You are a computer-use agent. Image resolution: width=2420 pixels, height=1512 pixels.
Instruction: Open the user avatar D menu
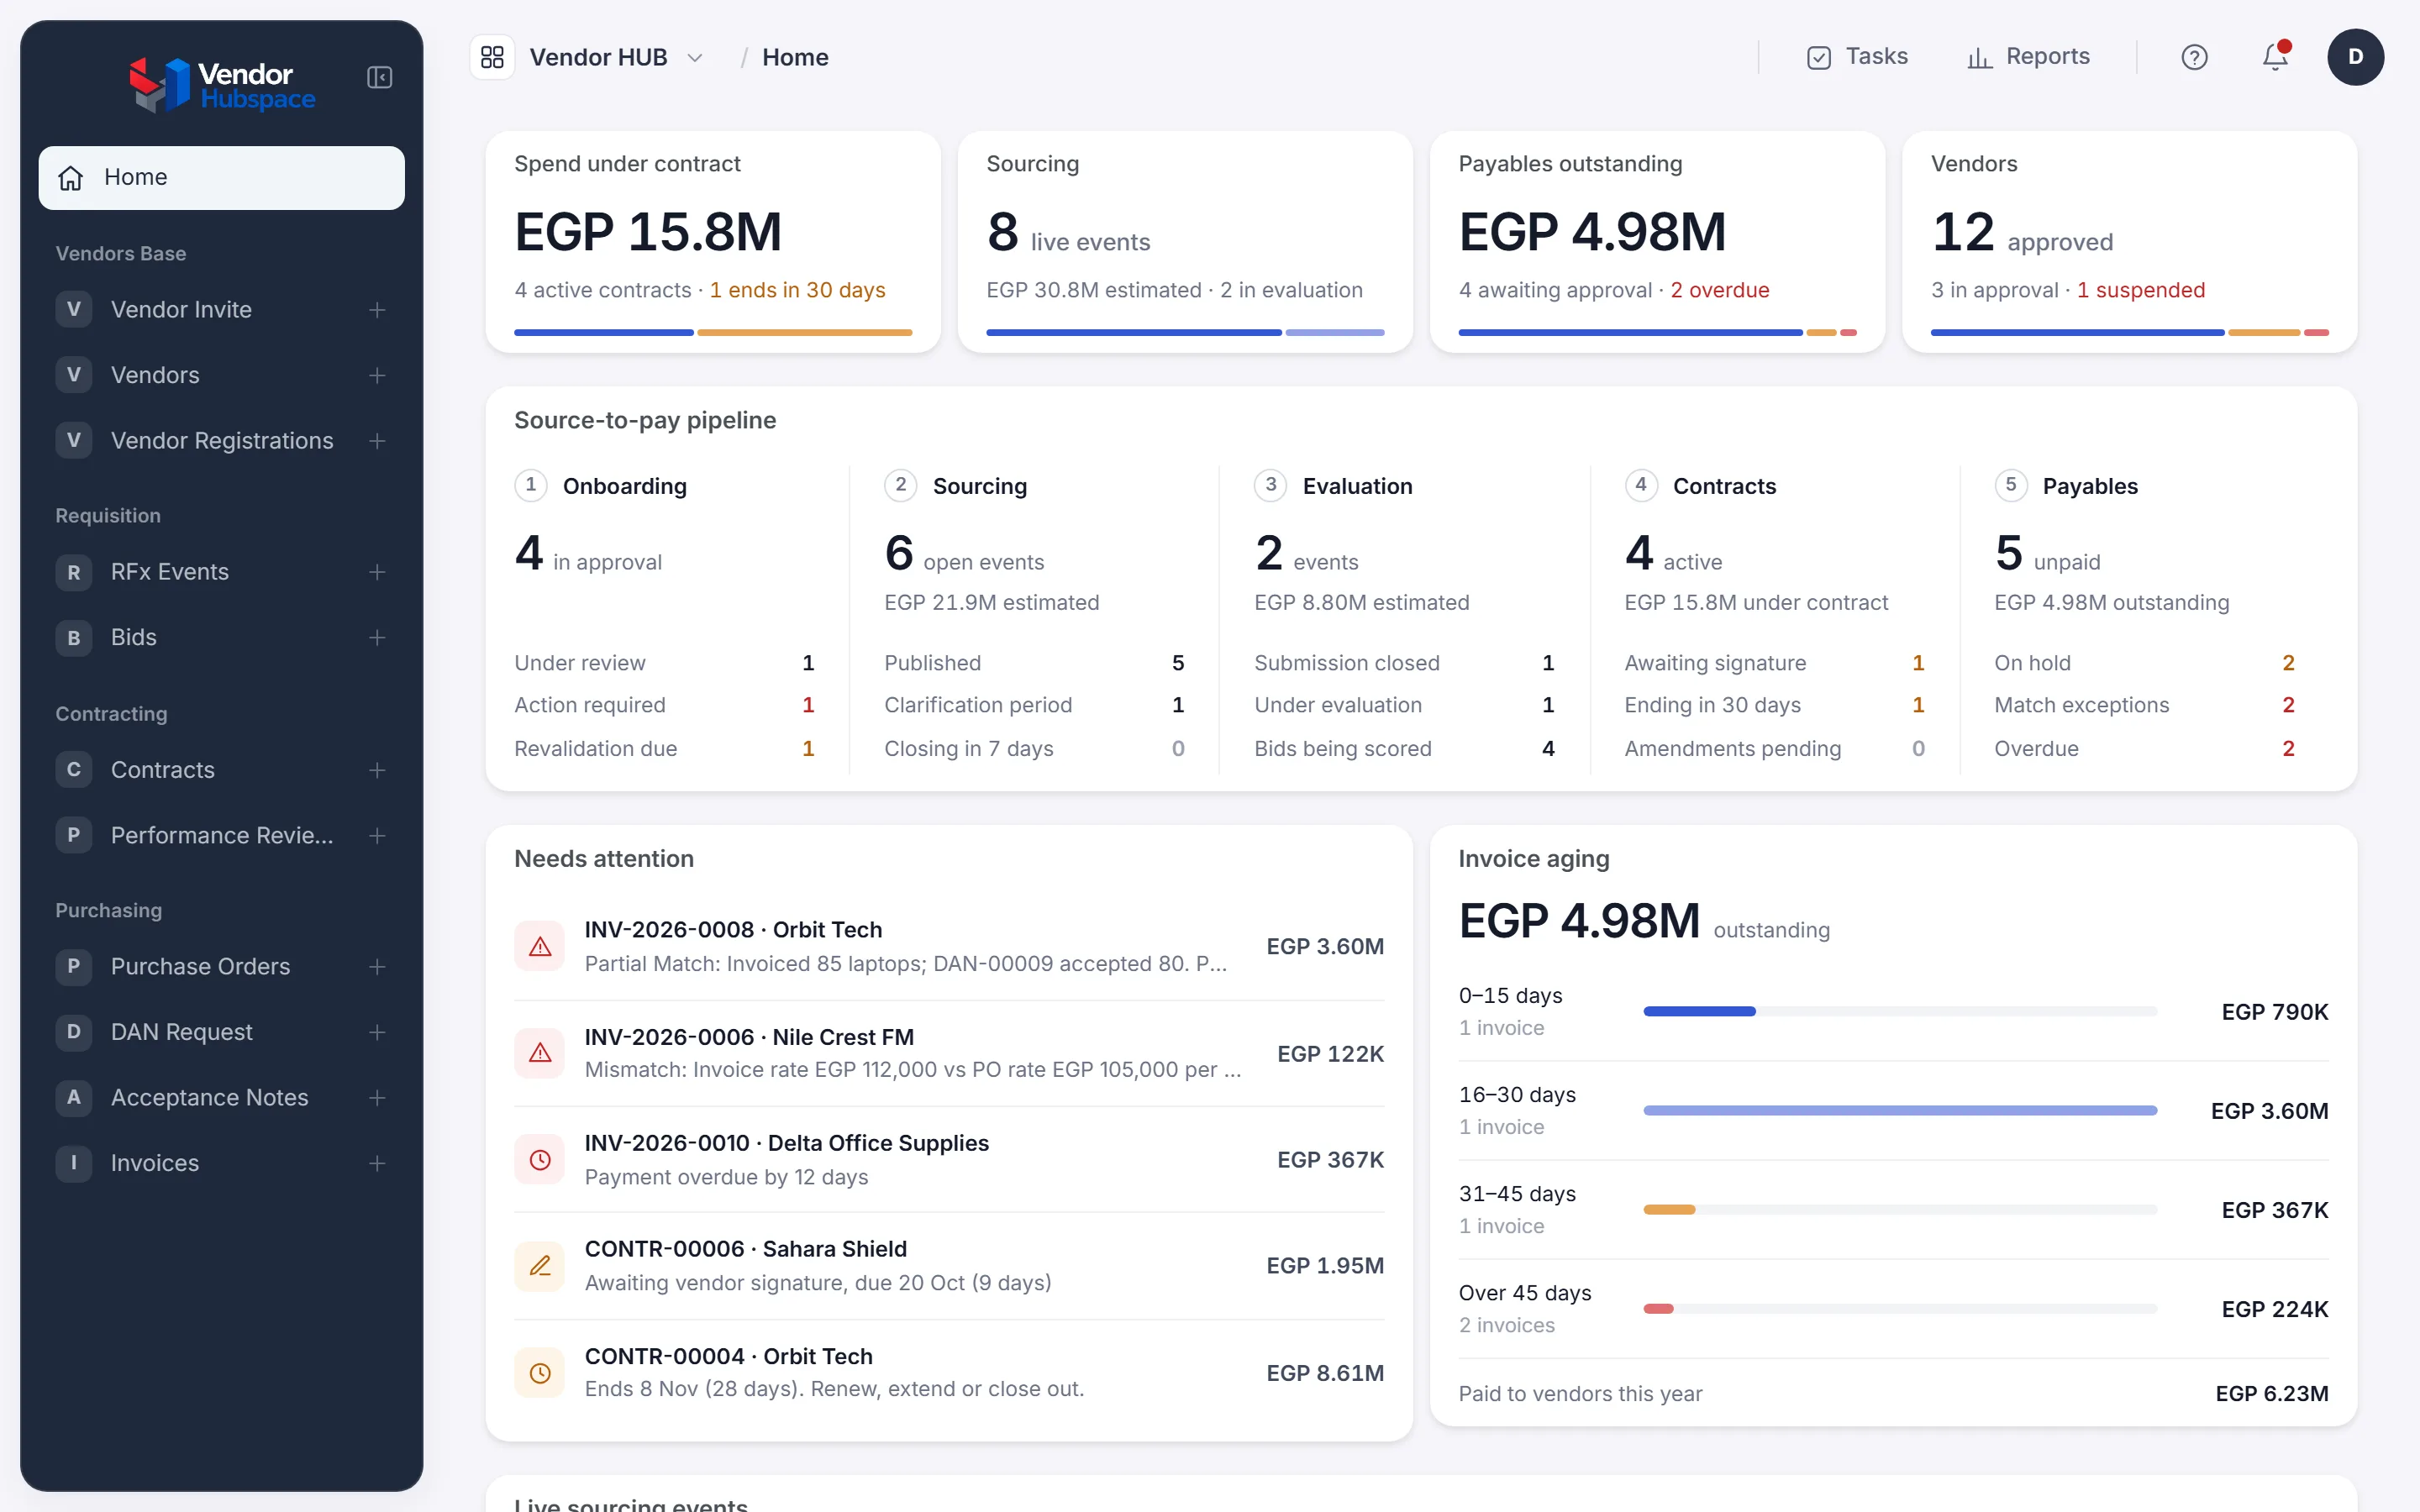[x=2355, y=57]
